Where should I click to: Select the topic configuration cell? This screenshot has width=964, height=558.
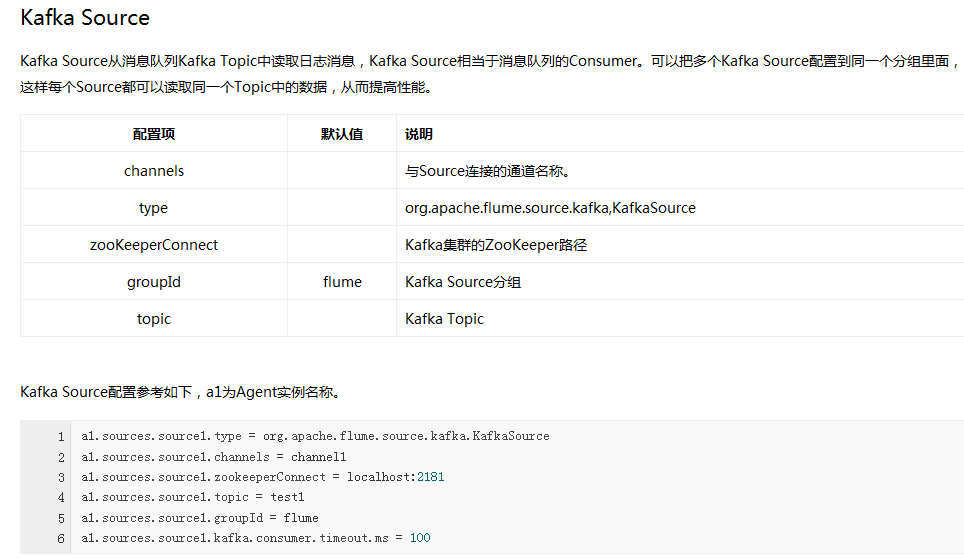pyautogui.click(x=154, y=319)
